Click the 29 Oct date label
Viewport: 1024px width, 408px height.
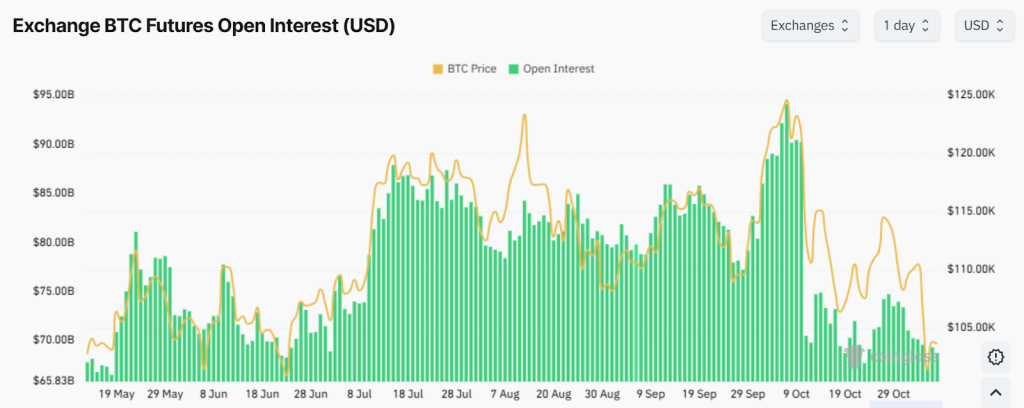[x=893, y=394]
